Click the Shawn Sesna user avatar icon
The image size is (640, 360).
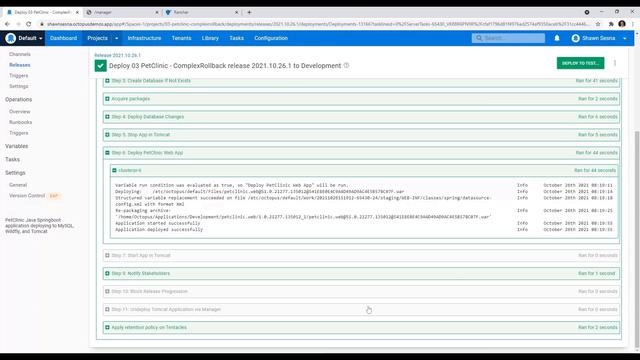click(x=576, y=38)
